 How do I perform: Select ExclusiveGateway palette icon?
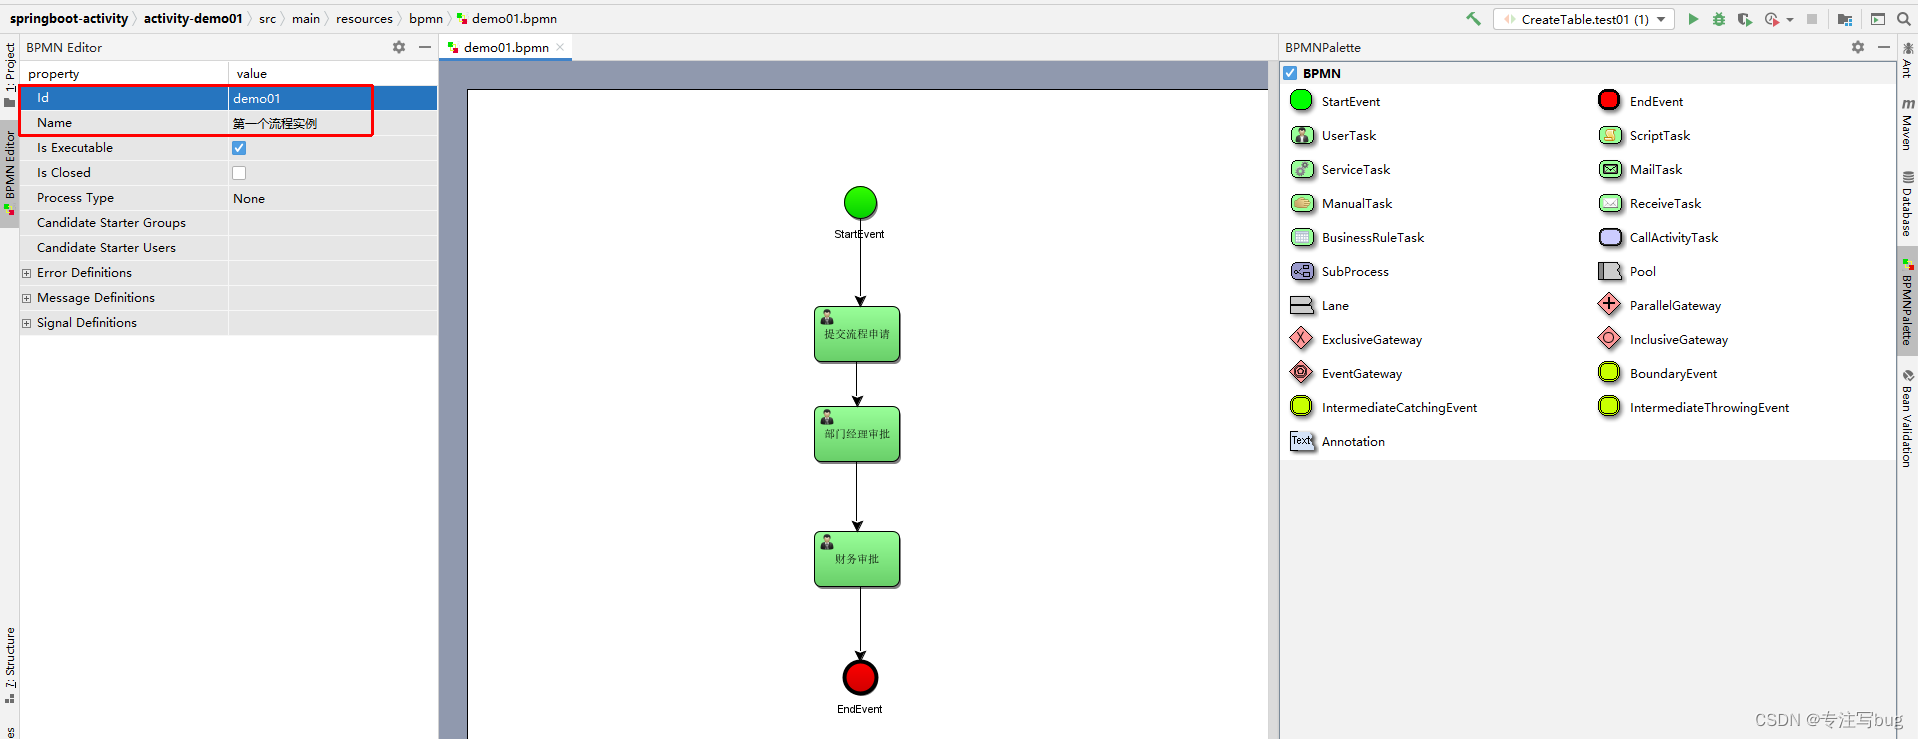coord(1301,339)
